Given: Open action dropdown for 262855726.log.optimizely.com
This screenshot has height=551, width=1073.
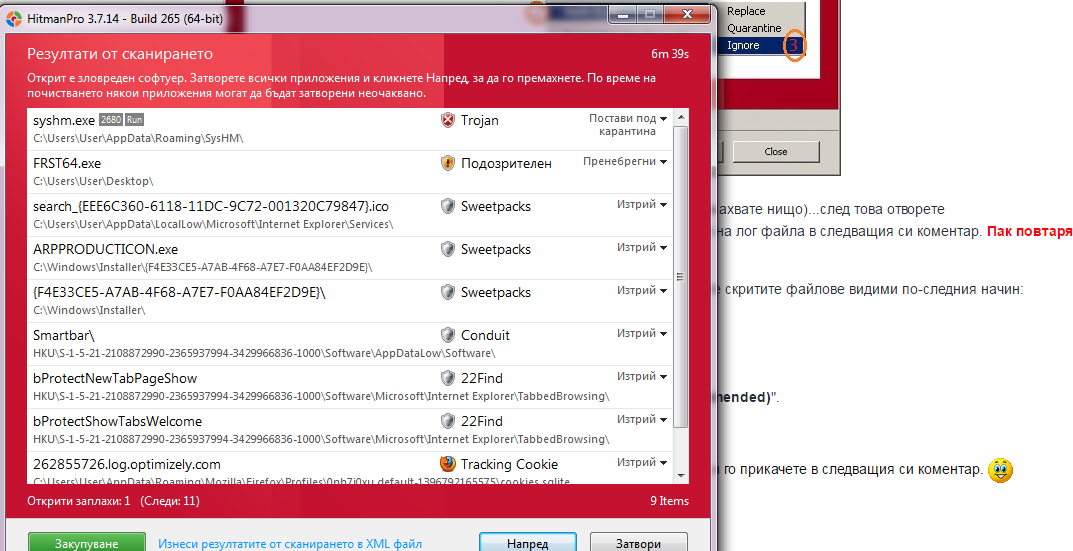Looking at the screenshot, I should 642,462.
